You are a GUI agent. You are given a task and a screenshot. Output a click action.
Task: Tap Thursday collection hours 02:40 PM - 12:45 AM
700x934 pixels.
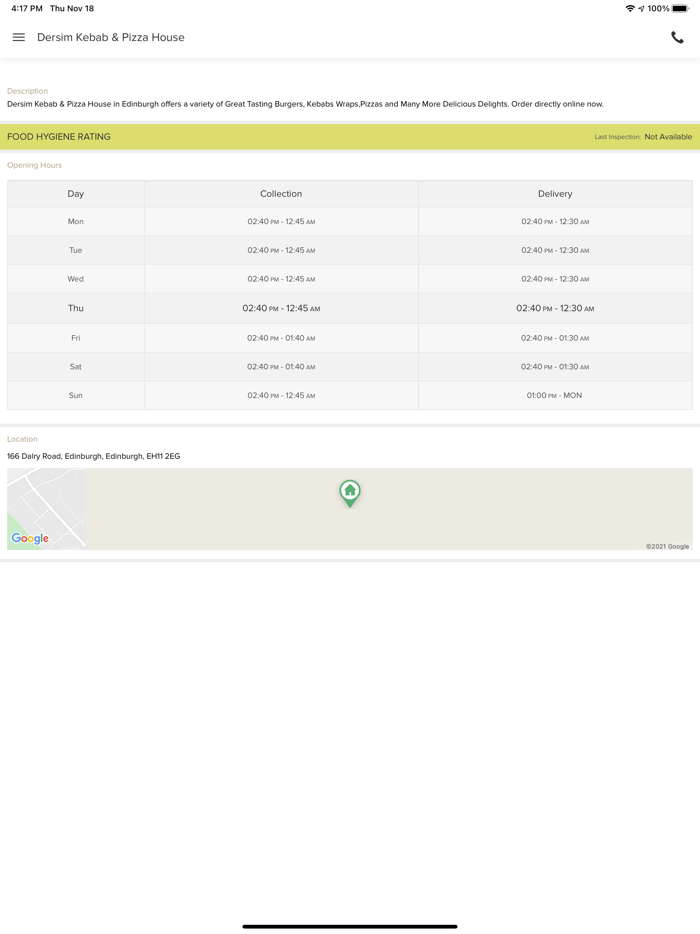pyautogui.click(x=281, y=308)
